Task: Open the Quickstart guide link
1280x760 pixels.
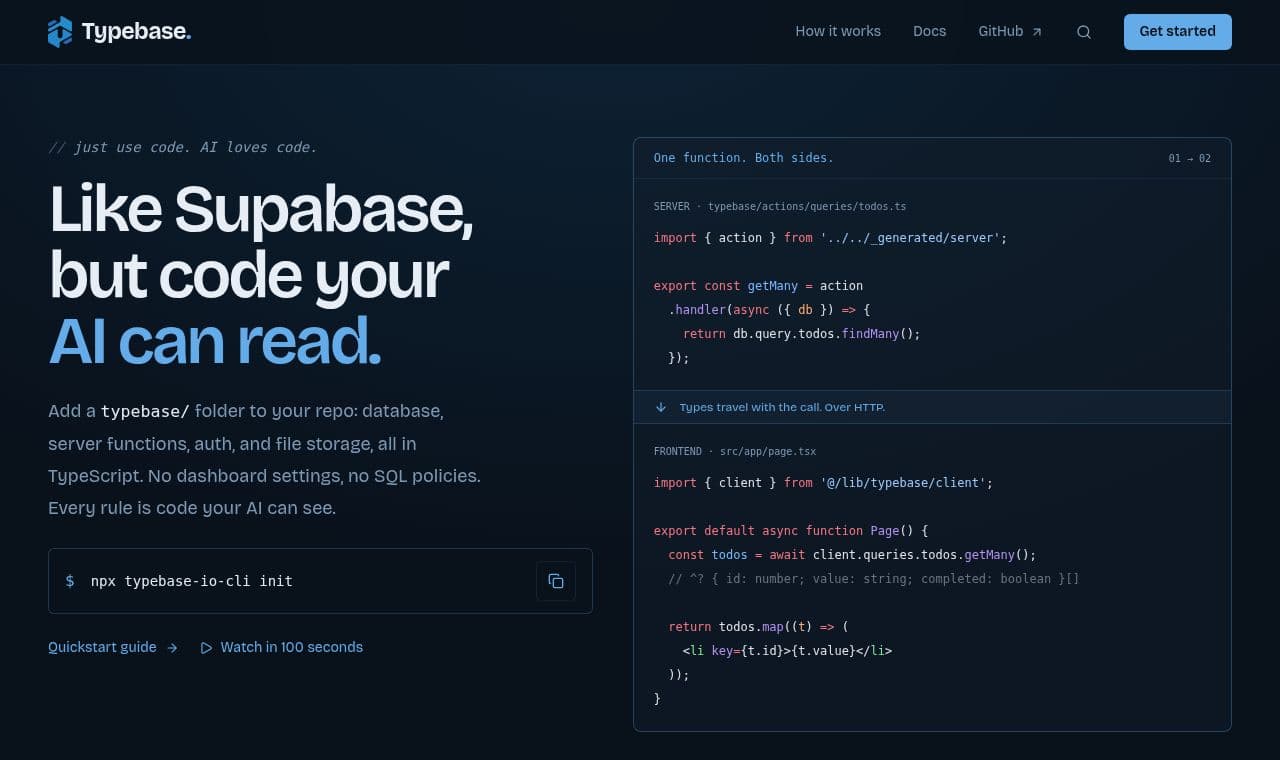Action: click(x=113, y=648)
